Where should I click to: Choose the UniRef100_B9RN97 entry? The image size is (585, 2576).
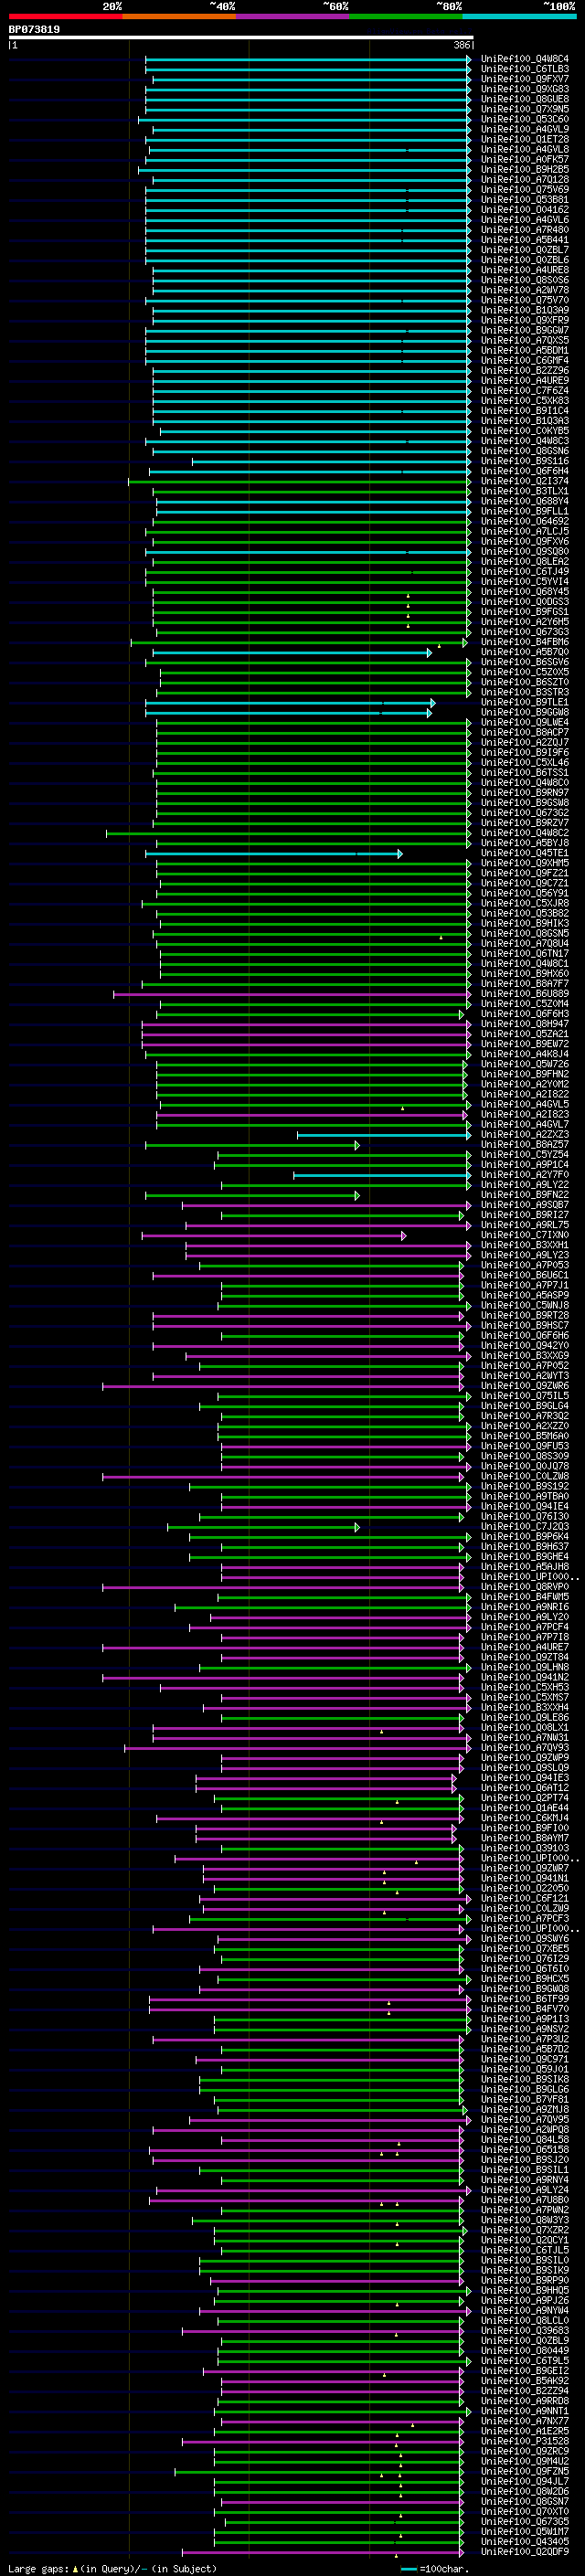click(x=524, y=793)
